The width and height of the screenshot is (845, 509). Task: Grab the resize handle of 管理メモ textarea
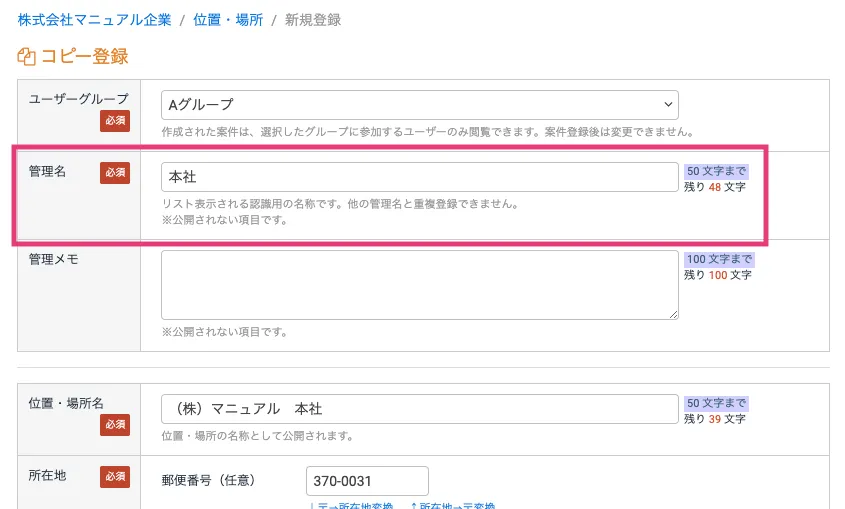[x=674, y=315]
